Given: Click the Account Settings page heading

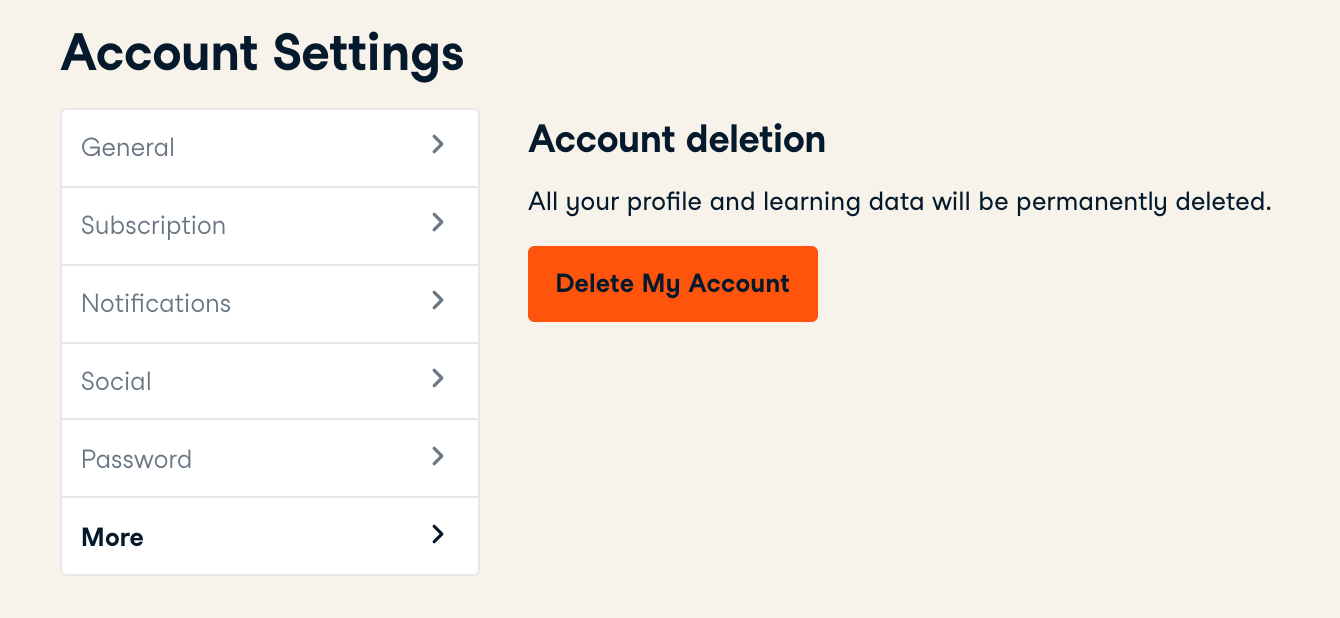Looking at the screenshot, I should click(262, 53).
